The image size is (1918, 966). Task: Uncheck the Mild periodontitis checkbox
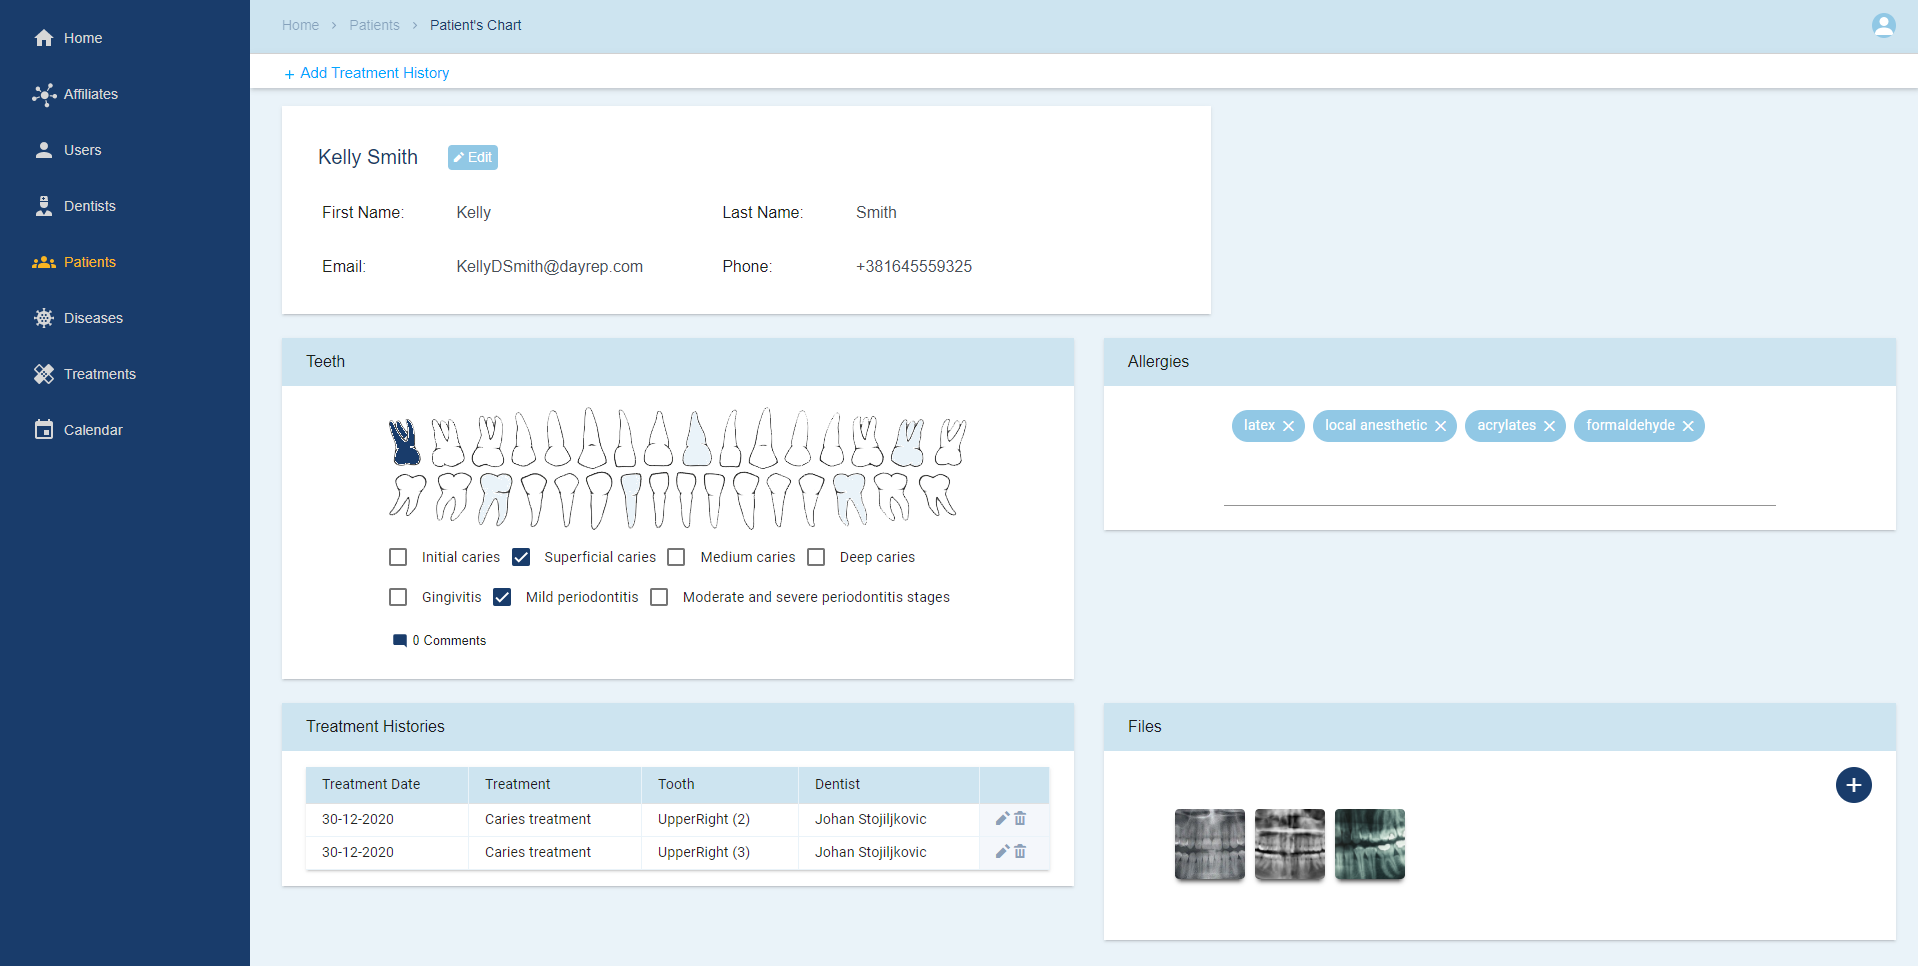tap(502, 597)
